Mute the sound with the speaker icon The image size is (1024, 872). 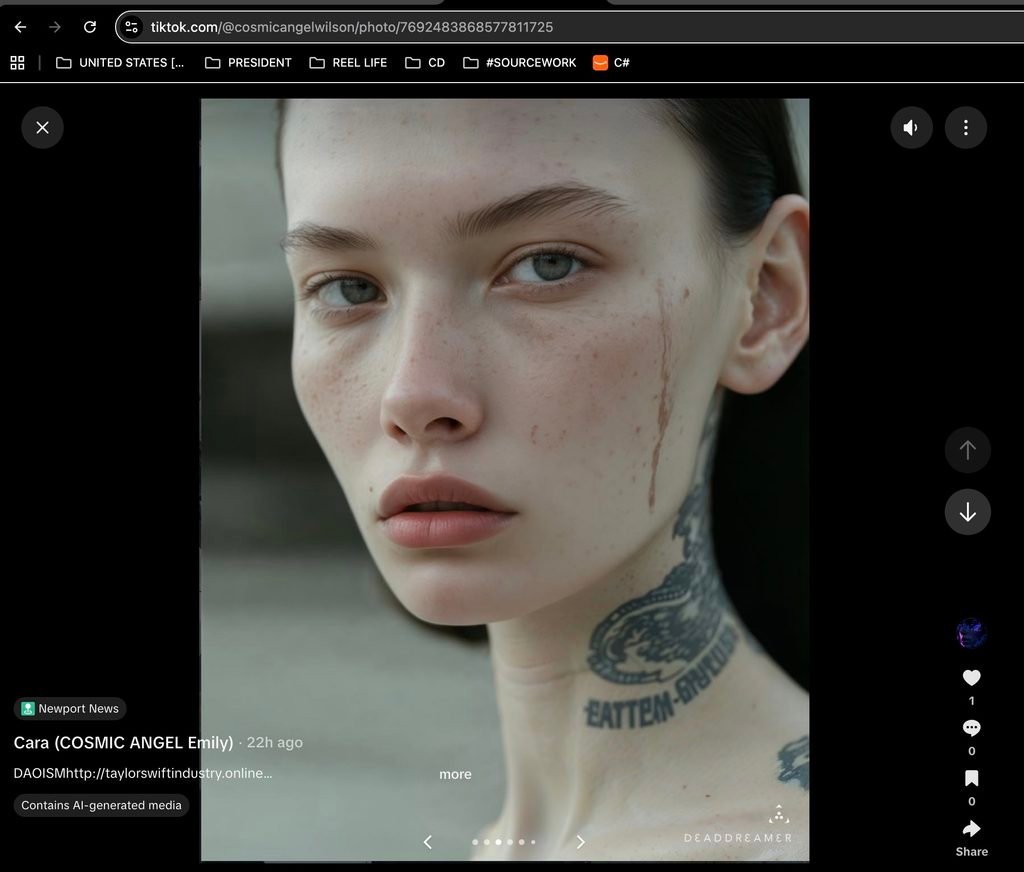911,127
